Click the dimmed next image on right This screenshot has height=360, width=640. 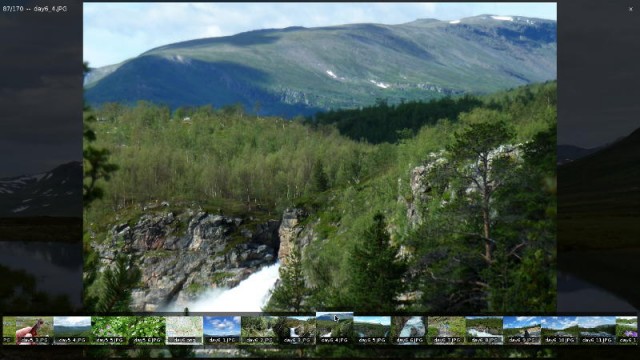coord(598,163)
